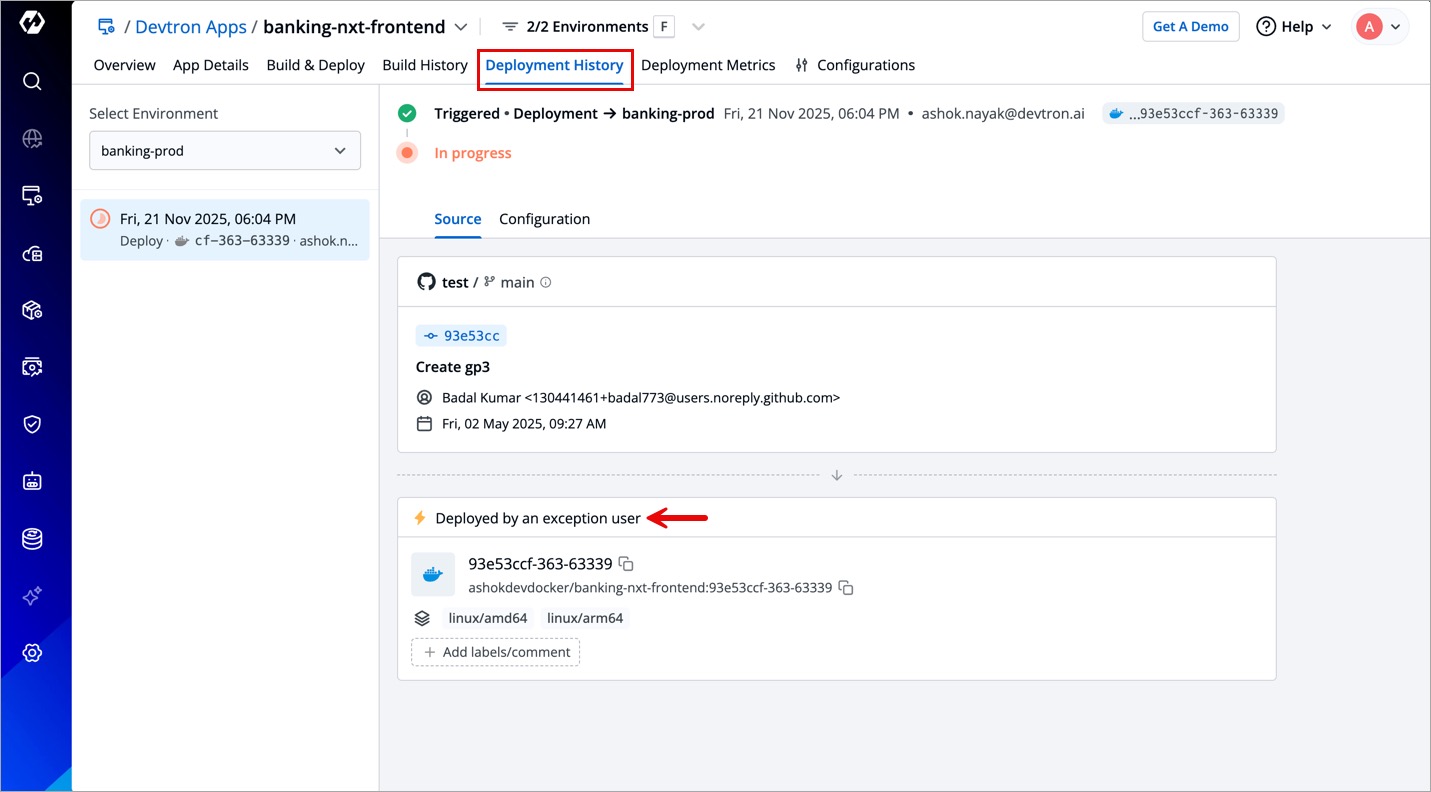This screenshot has height=792, width=1431.
Task: Expand the app name banking-nxt-frontend dropdown
Action: [x=460, y=27]
